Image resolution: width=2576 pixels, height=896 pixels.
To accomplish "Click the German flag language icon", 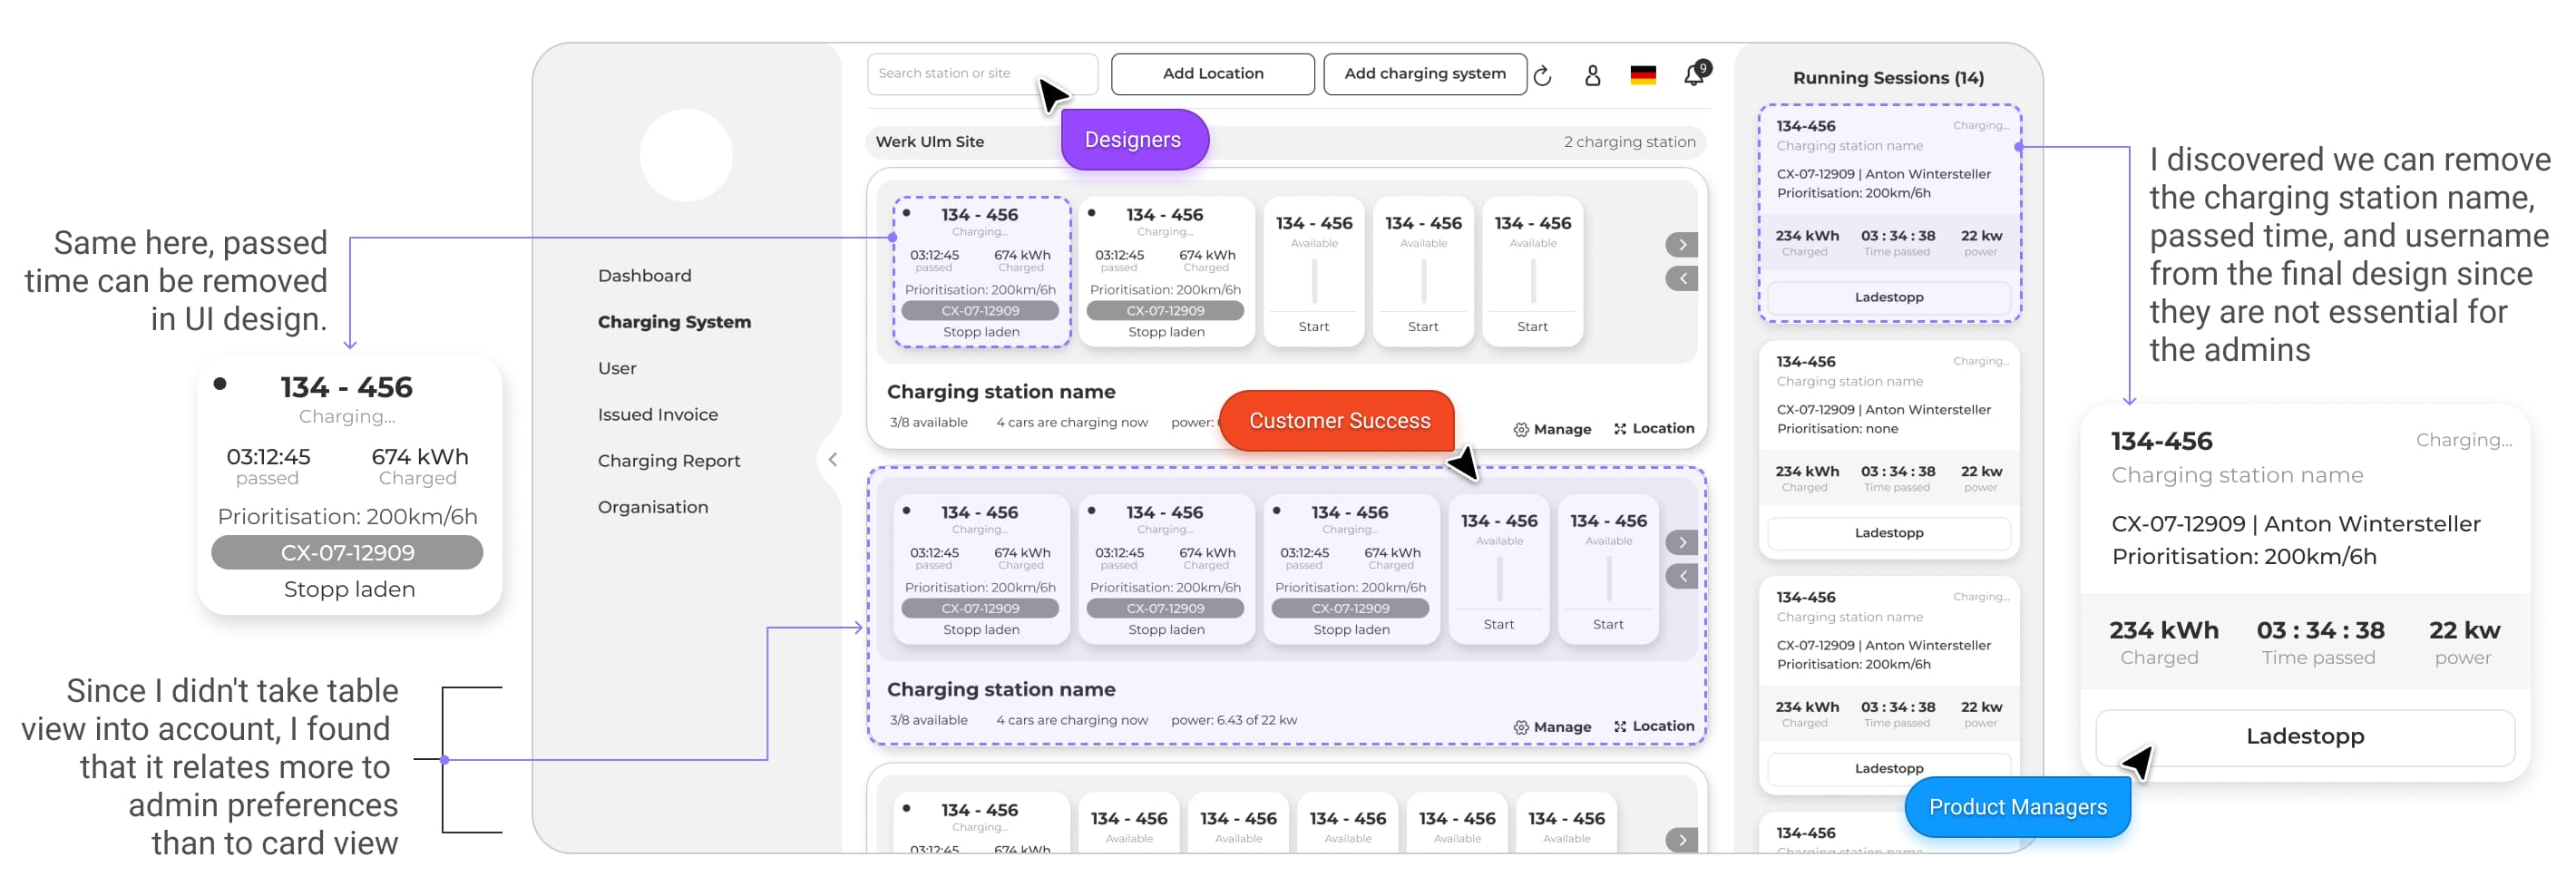I will (1642, 75).
